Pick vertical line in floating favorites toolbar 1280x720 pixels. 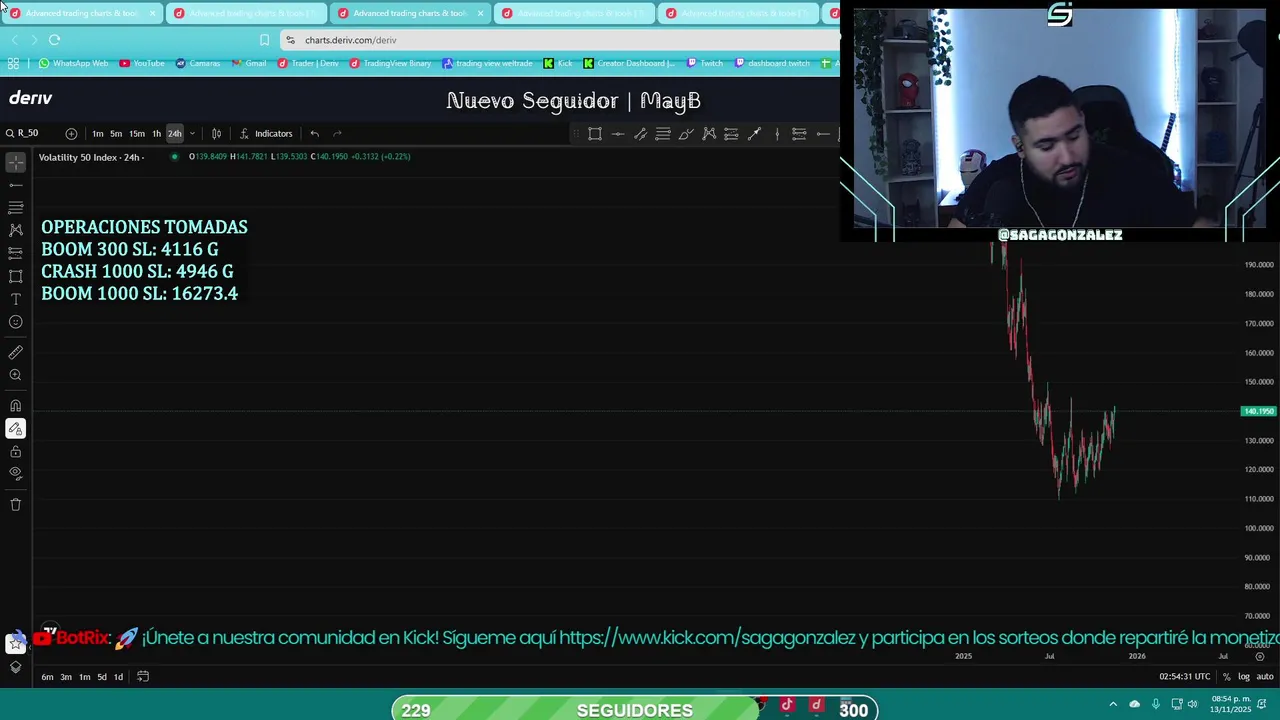point(777,133)
